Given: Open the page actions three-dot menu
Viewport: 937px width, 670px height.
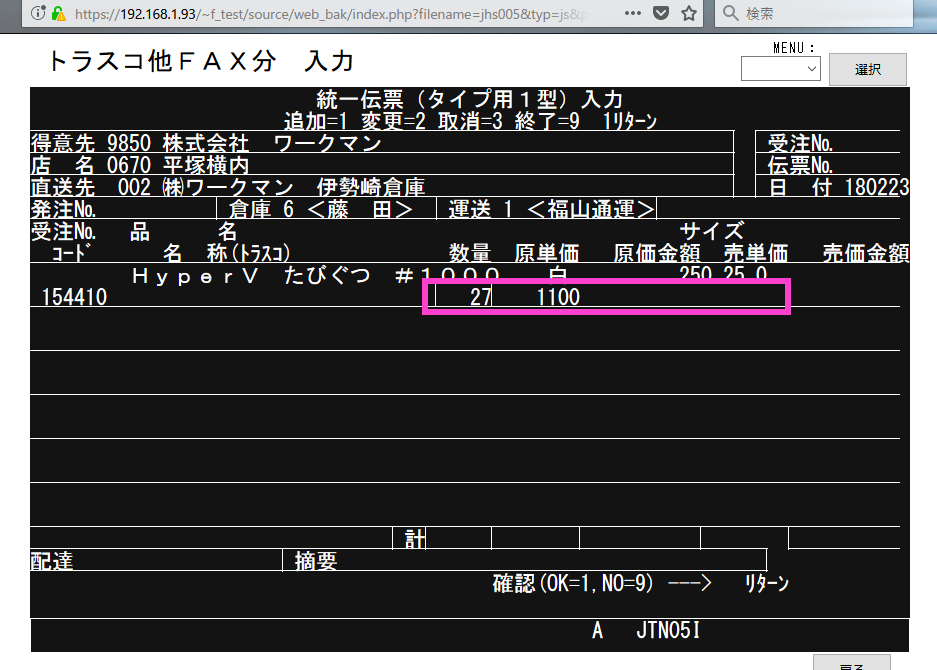Looking at the screenshot, I should [x=633, y=14].
